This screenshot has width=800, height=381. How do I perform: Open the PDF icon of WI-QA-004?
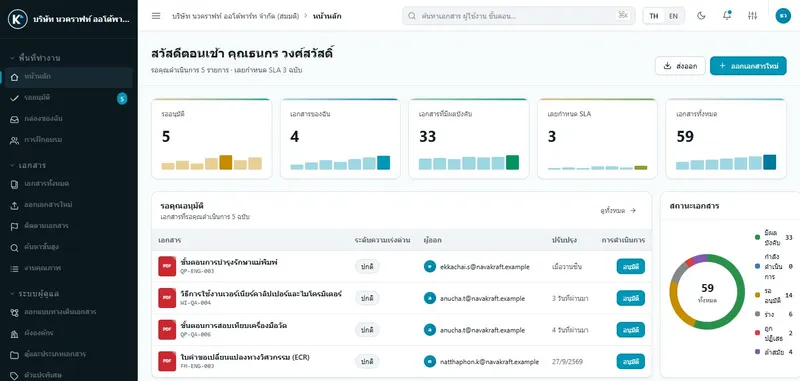167,298
